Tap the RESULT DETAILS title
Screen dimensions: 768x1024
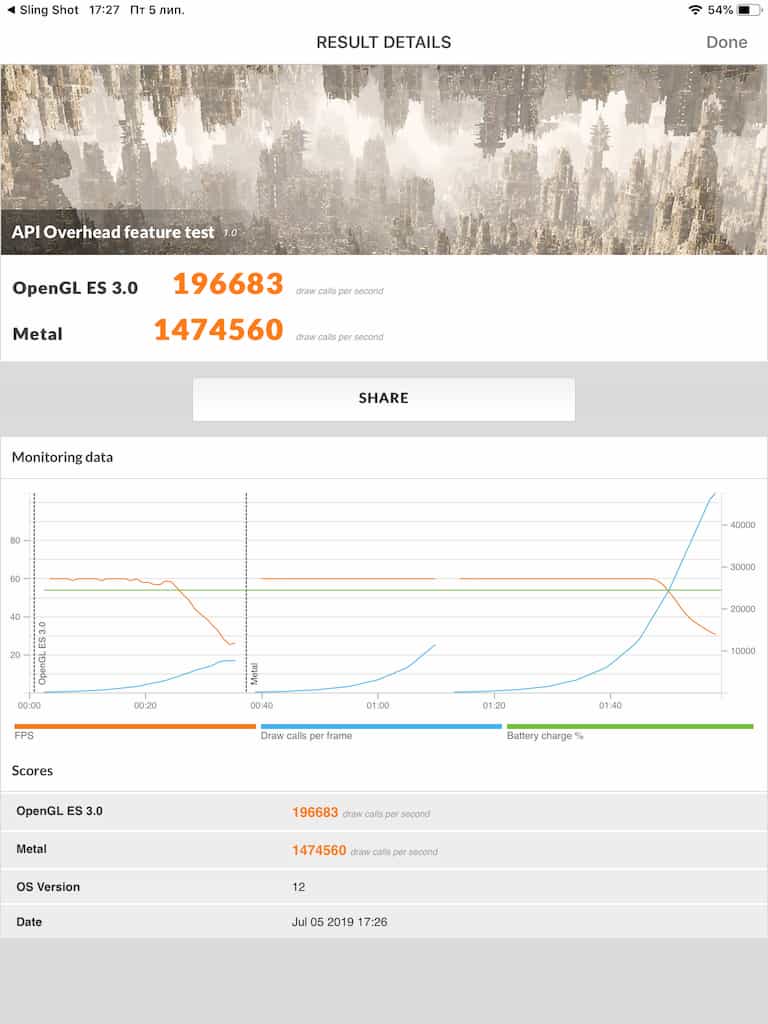point(383,42)
